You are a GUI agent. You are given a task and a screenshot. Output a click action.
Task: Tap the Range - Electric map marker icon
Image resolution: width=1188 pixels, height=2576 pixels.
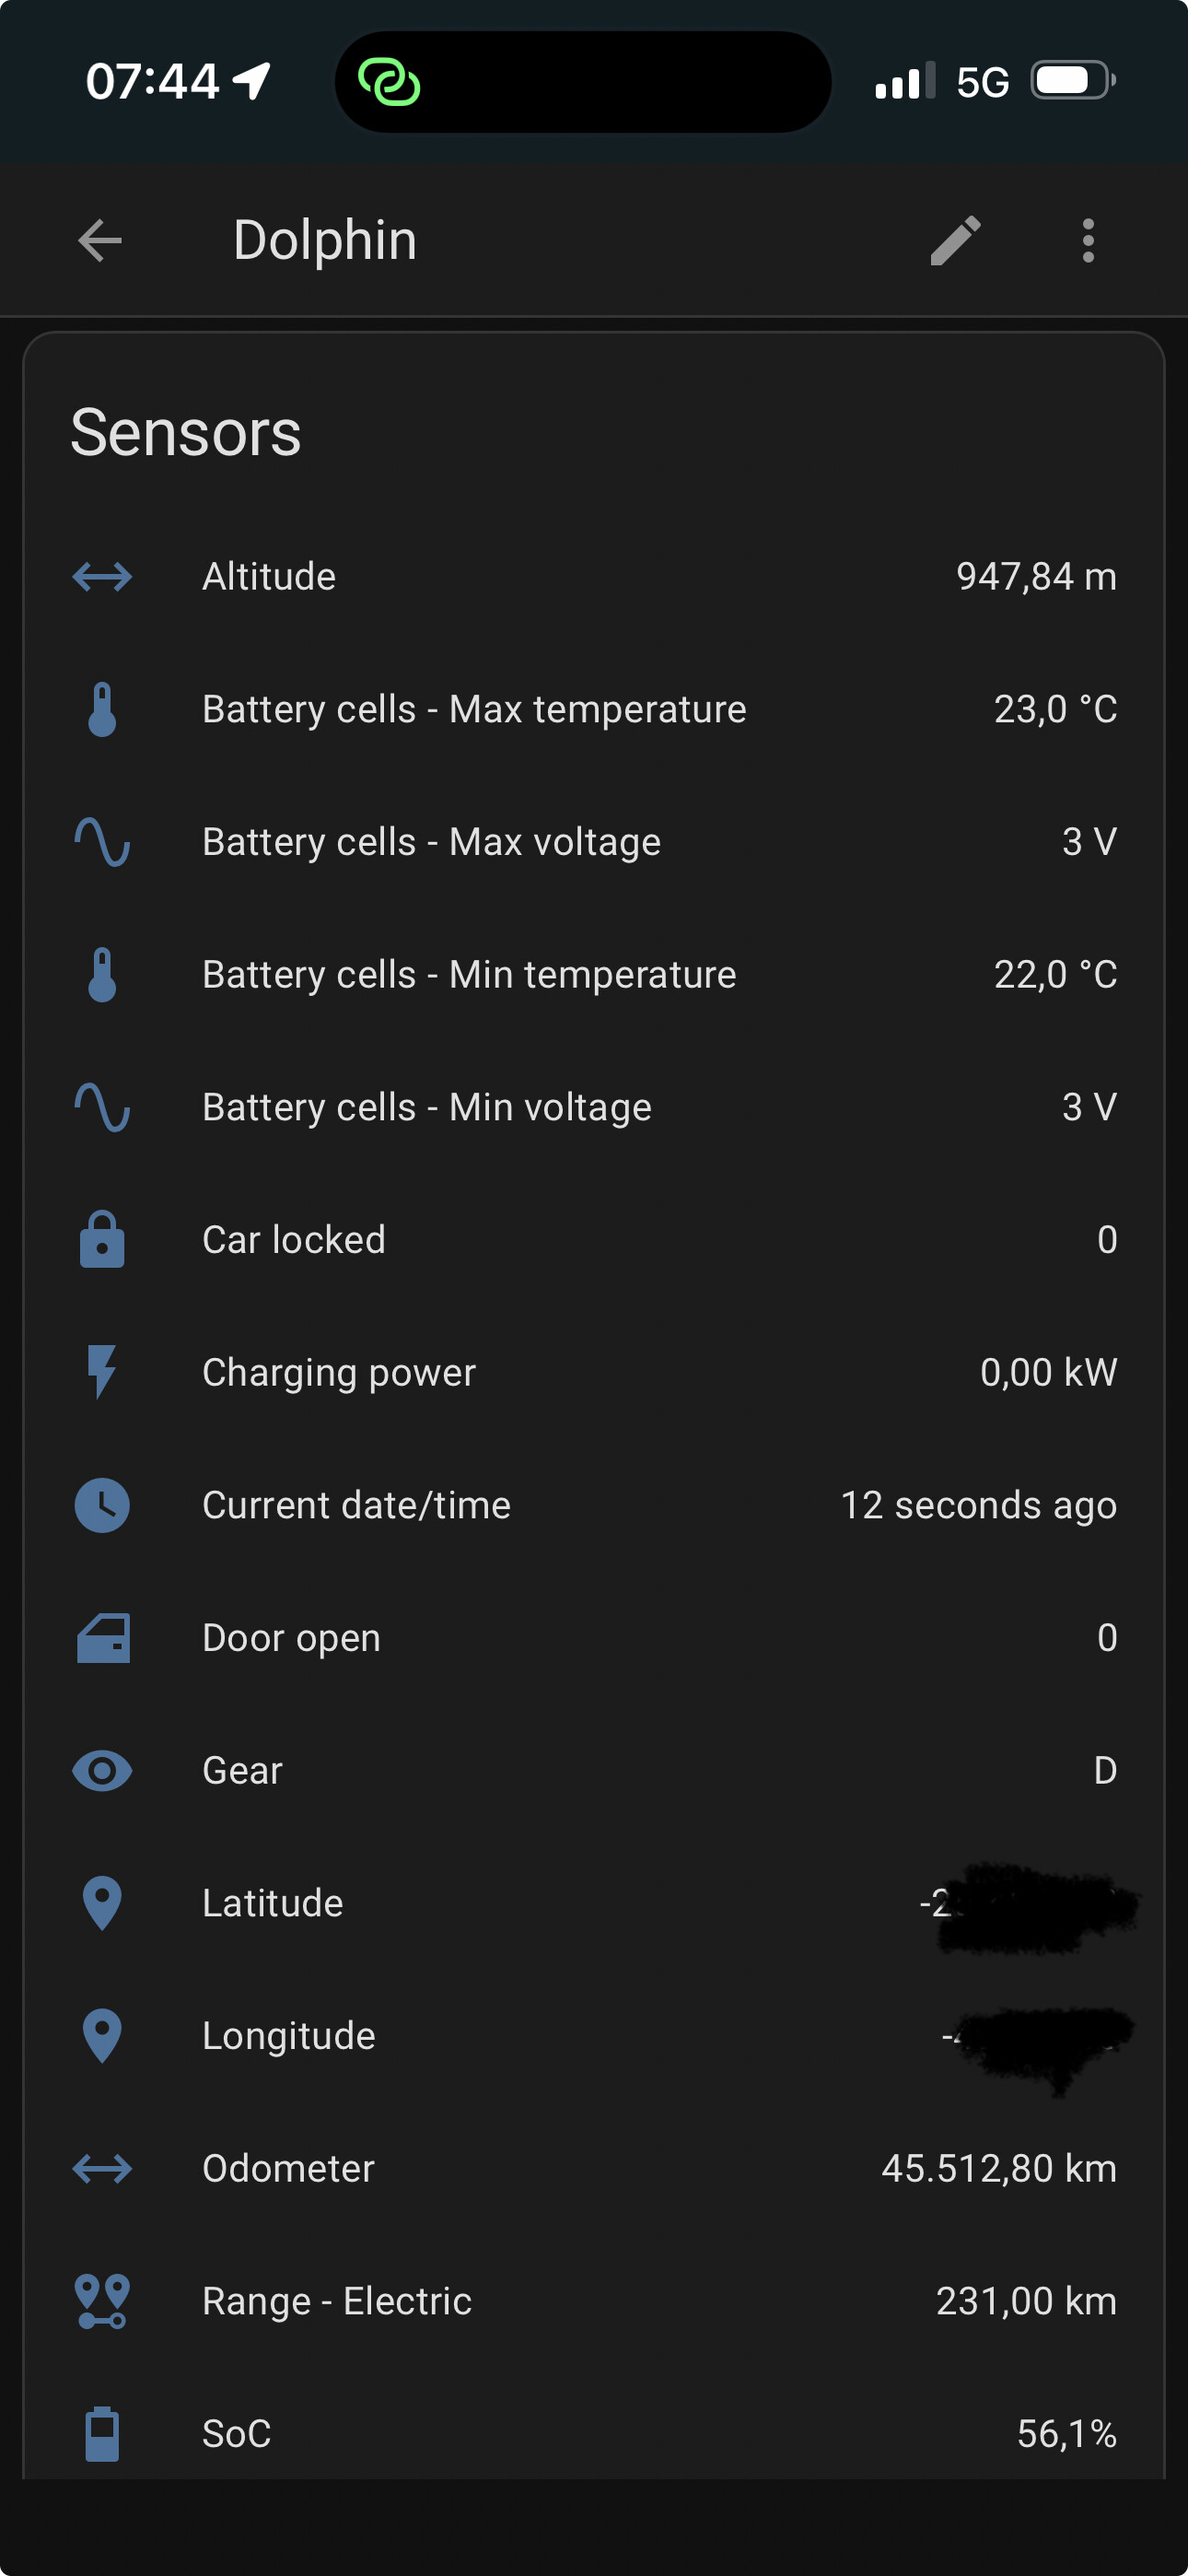pos(102,2301)
